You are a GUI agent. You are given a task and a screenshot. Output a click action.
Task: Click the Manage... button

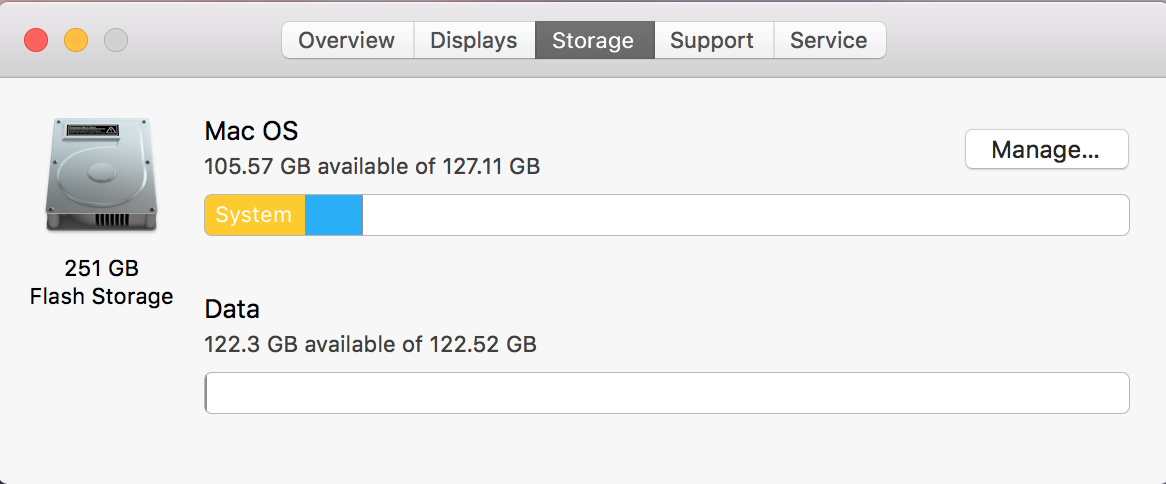coord(1046,150)
